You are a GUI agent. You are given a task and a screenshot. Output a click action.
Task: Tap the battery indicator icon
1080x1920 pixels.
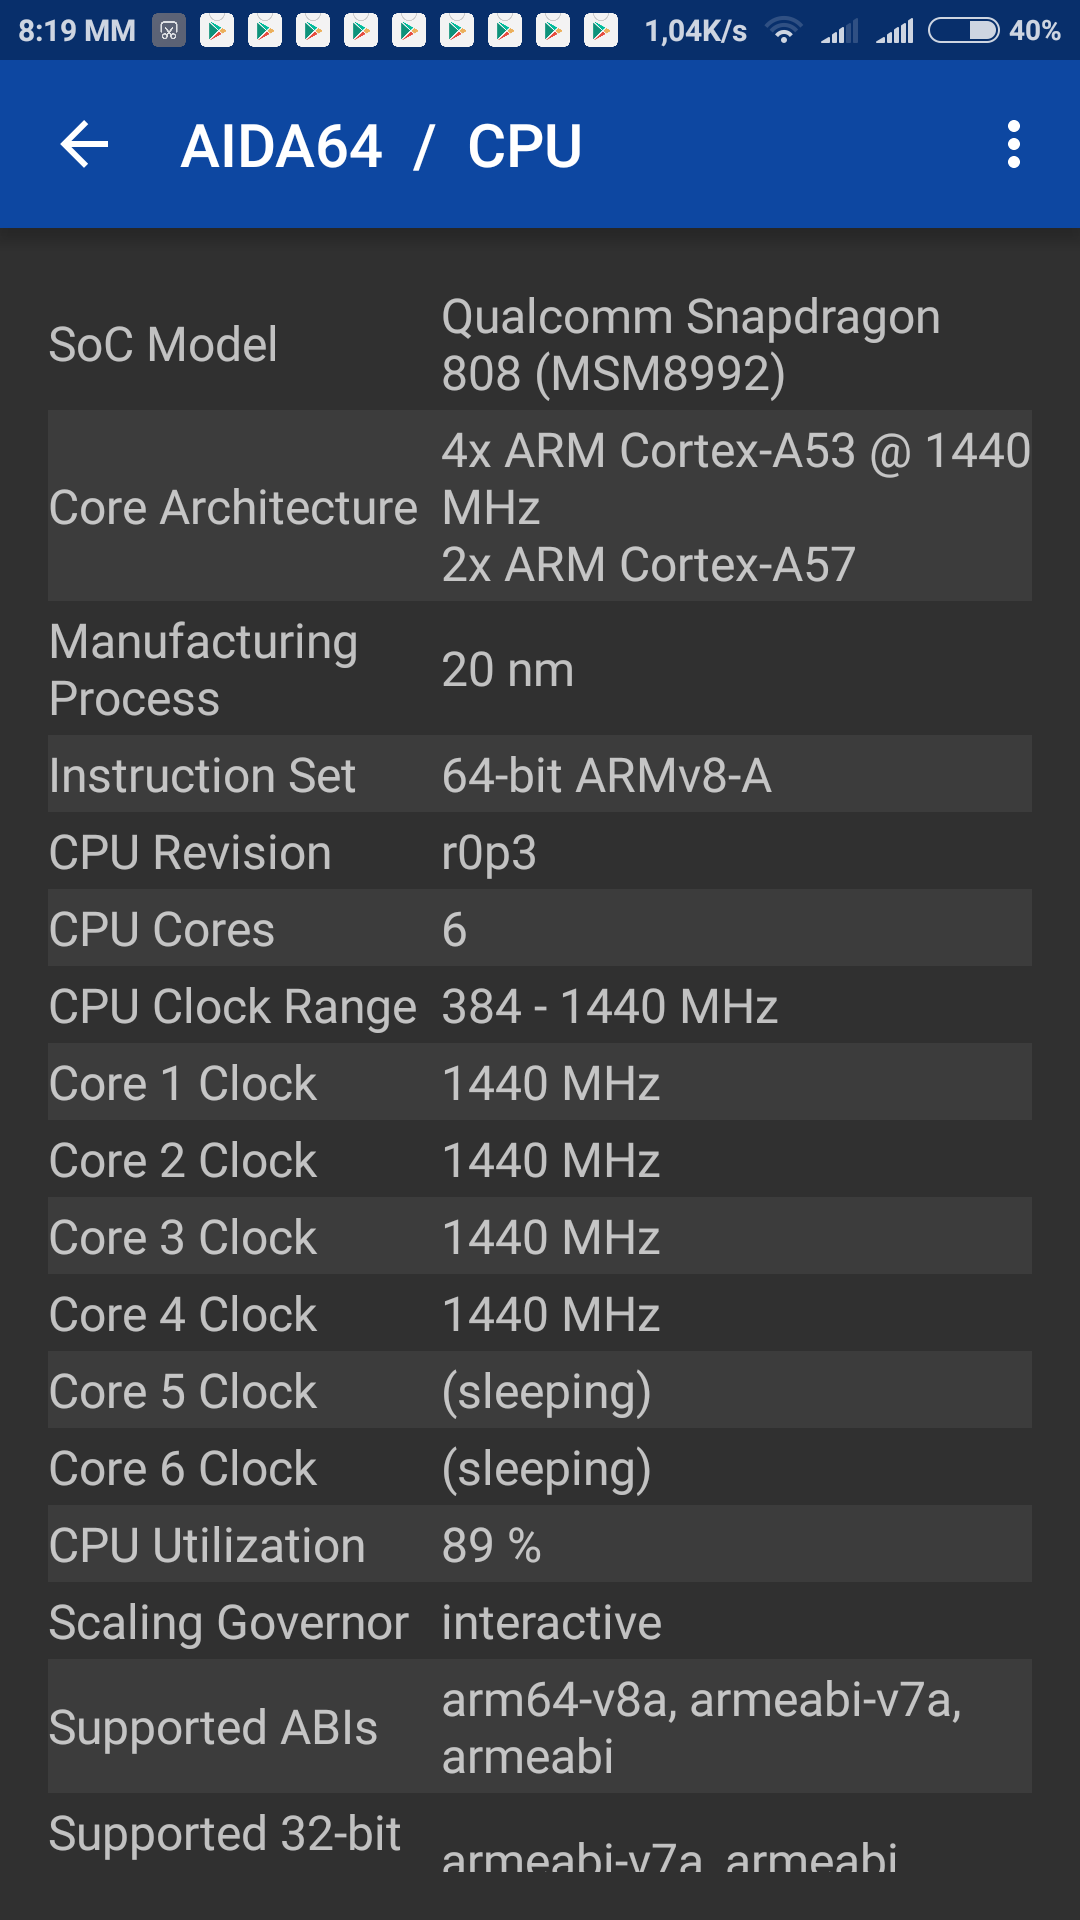[x=963, y=31]
